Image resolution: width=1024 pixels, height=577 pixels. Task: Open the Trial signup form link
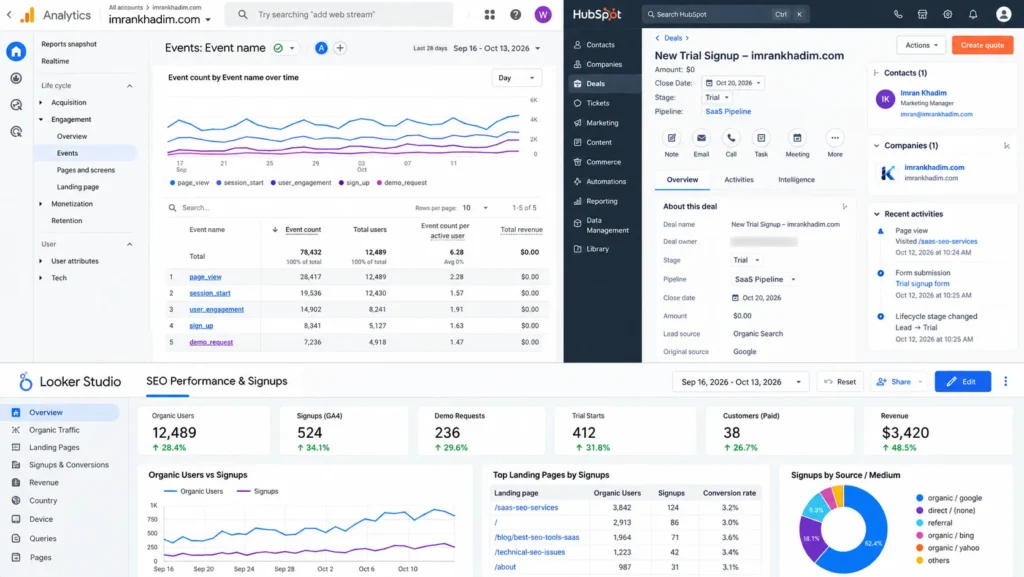[x=922, y=284]
